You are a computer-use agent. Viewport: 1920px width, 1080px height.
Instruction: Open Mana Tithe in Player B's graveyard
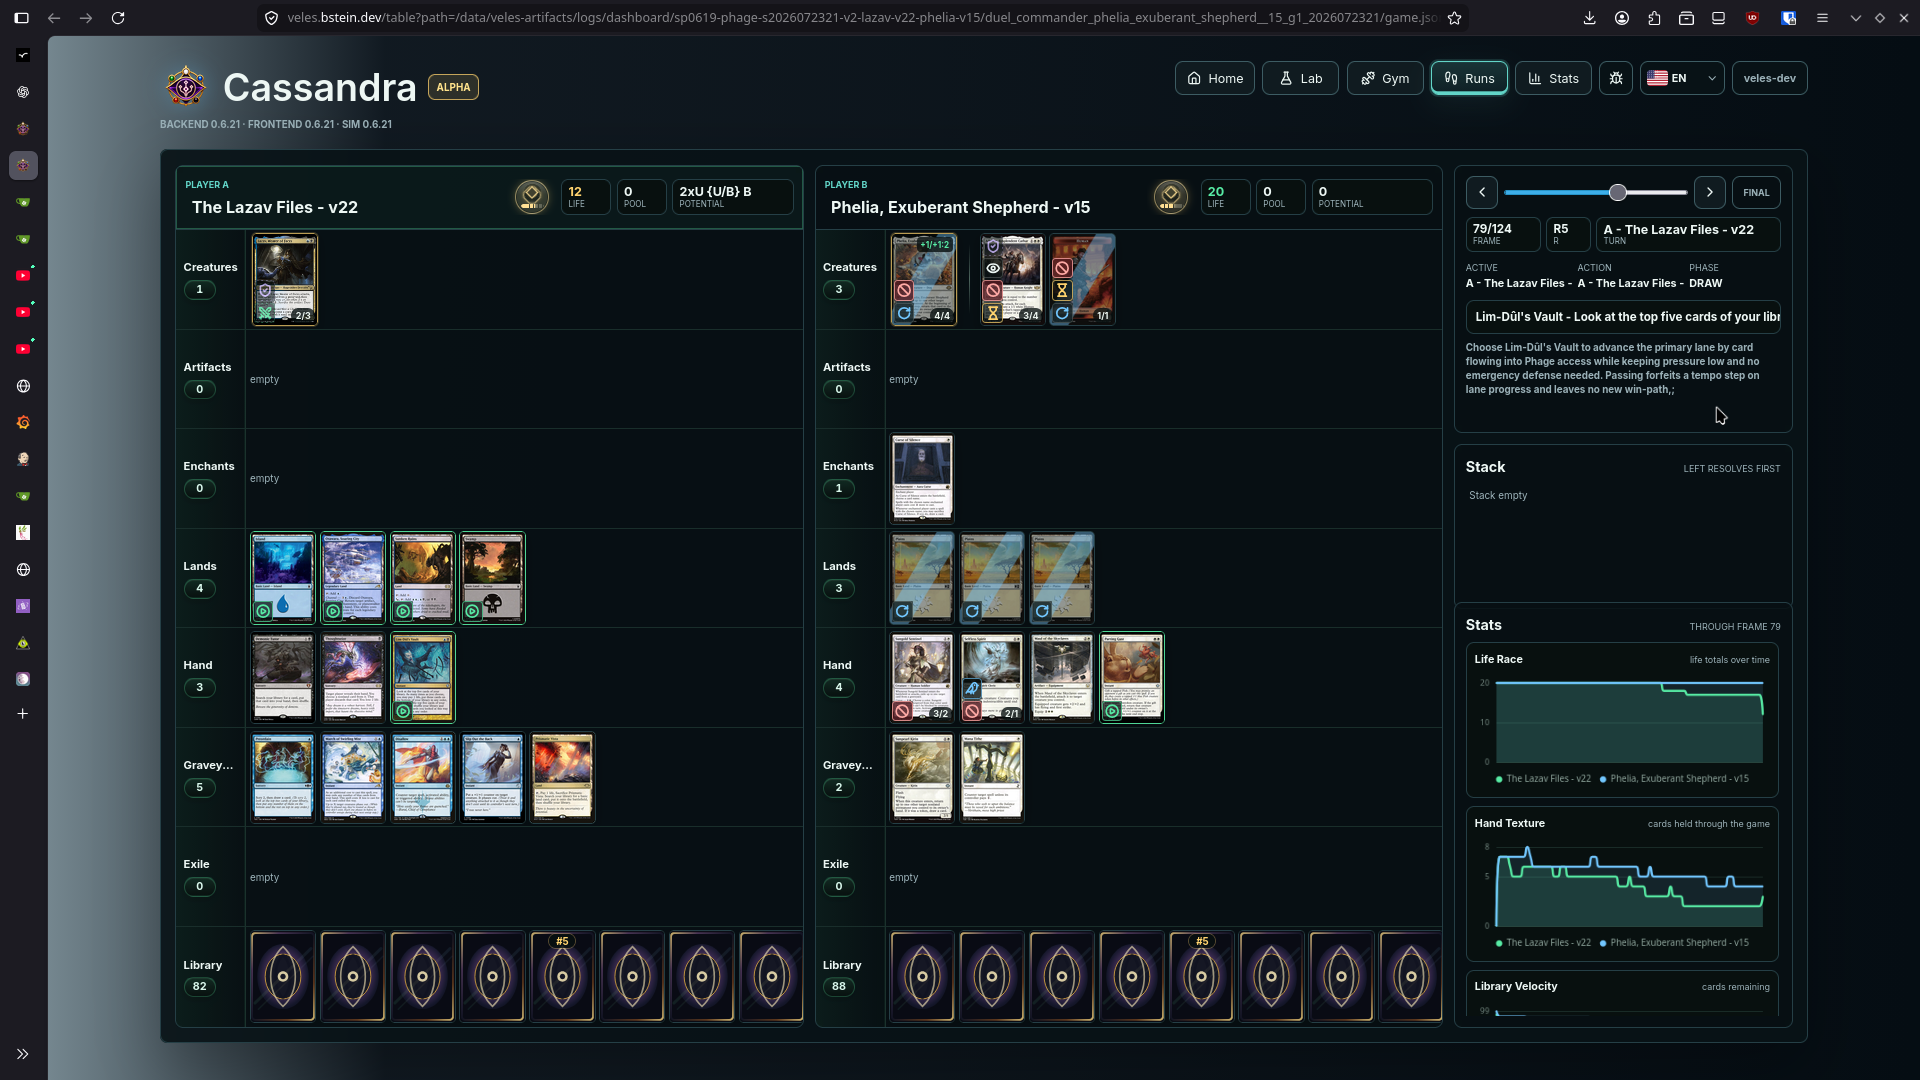tap(992, 777)
